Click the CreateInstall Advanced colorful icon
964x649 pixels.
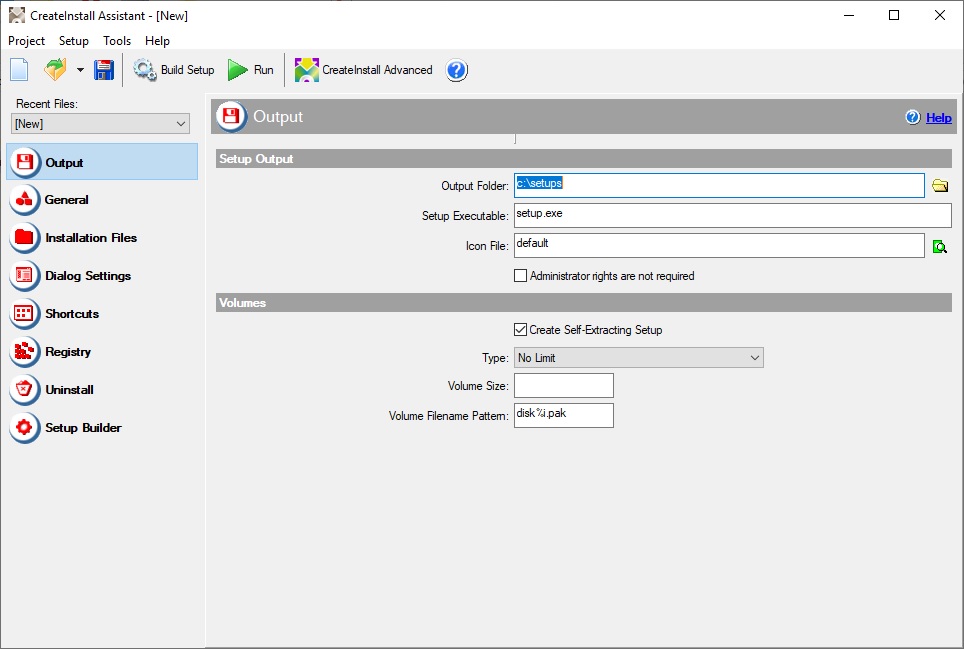click(x=306, y=69)
